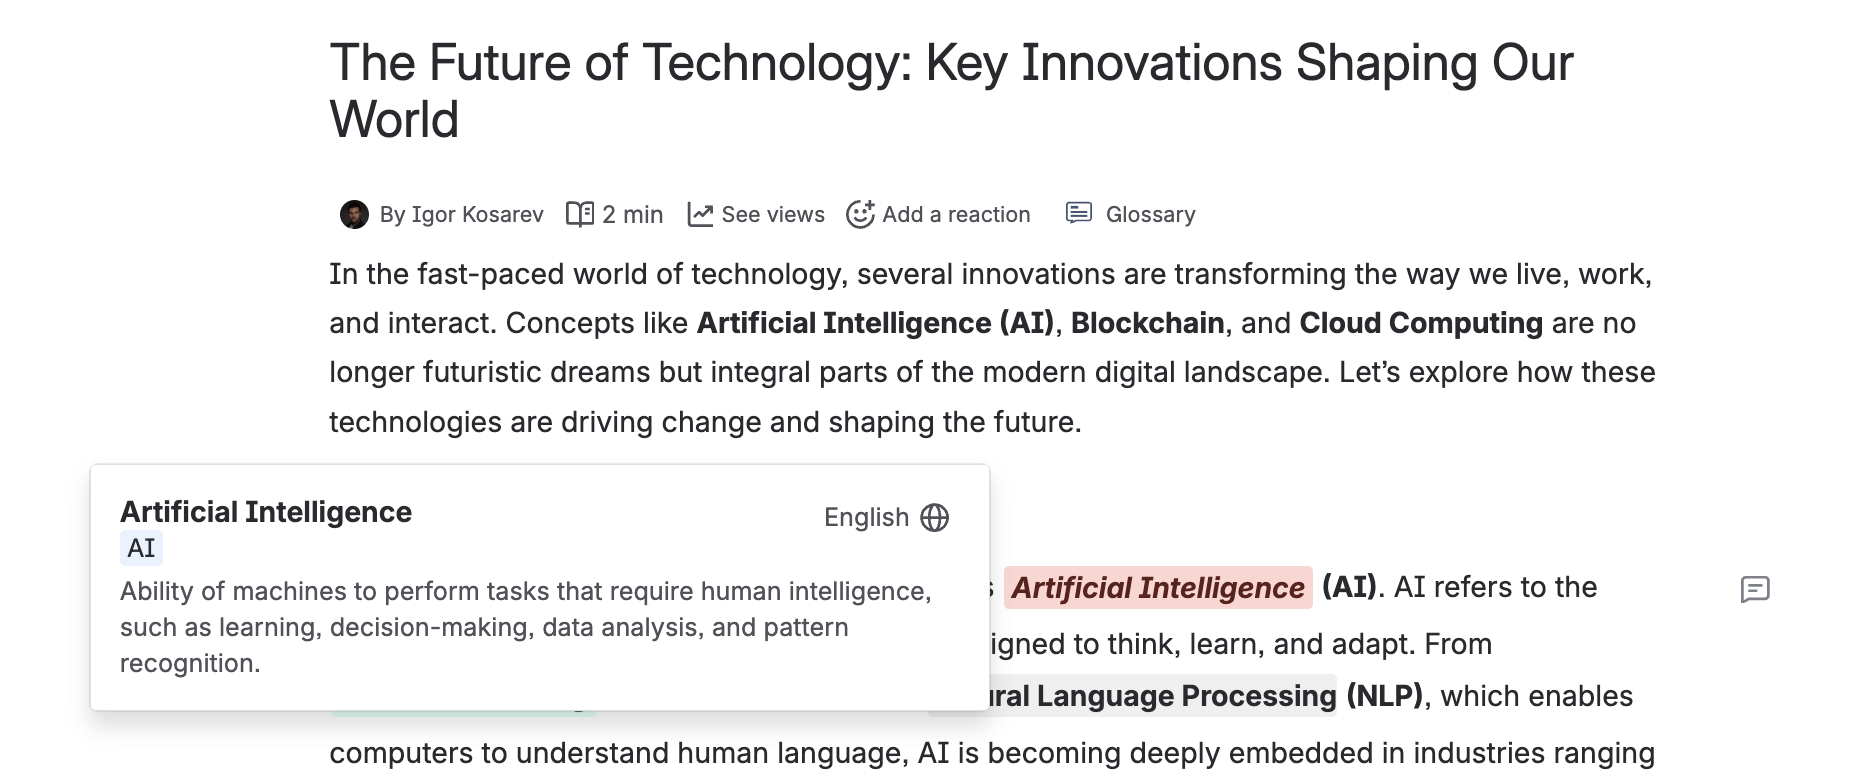1866x782 pixels.
Task: Click the red highlighted "Artificial Intelligence" term
Action: pos(1157,588)
